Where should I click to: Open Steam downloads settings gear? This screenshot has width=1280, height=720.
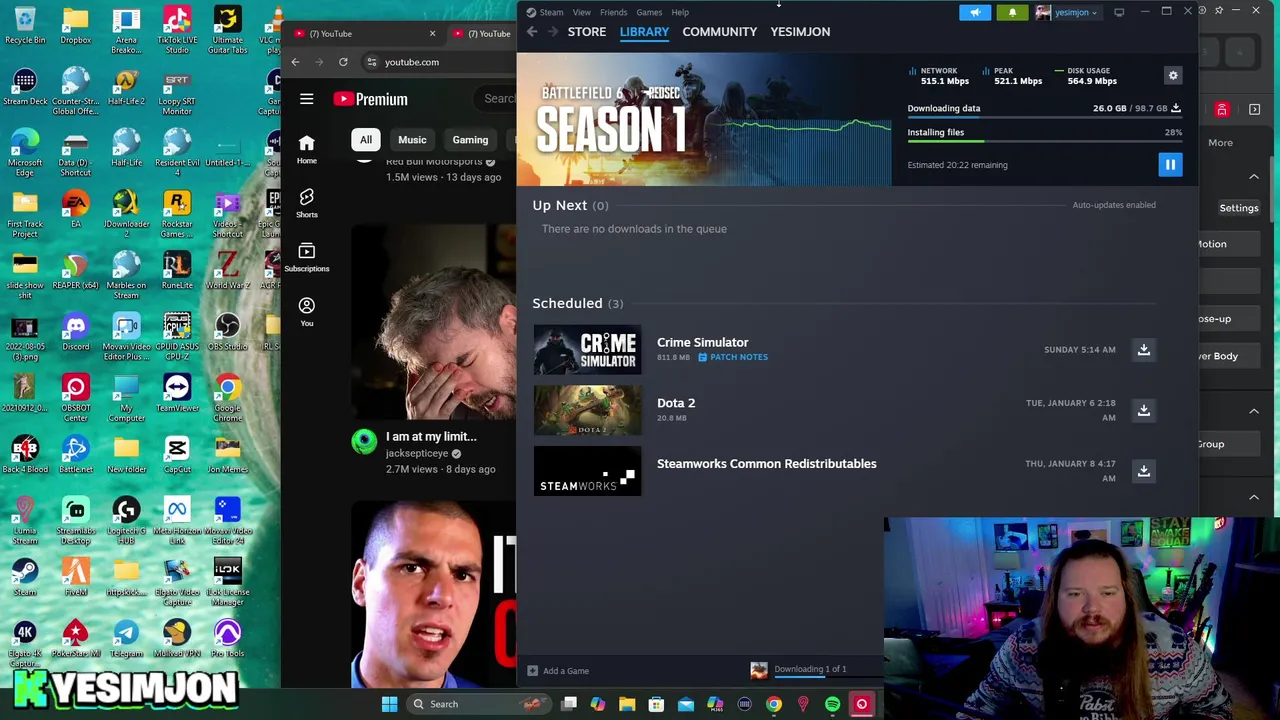pos(1173,75)
